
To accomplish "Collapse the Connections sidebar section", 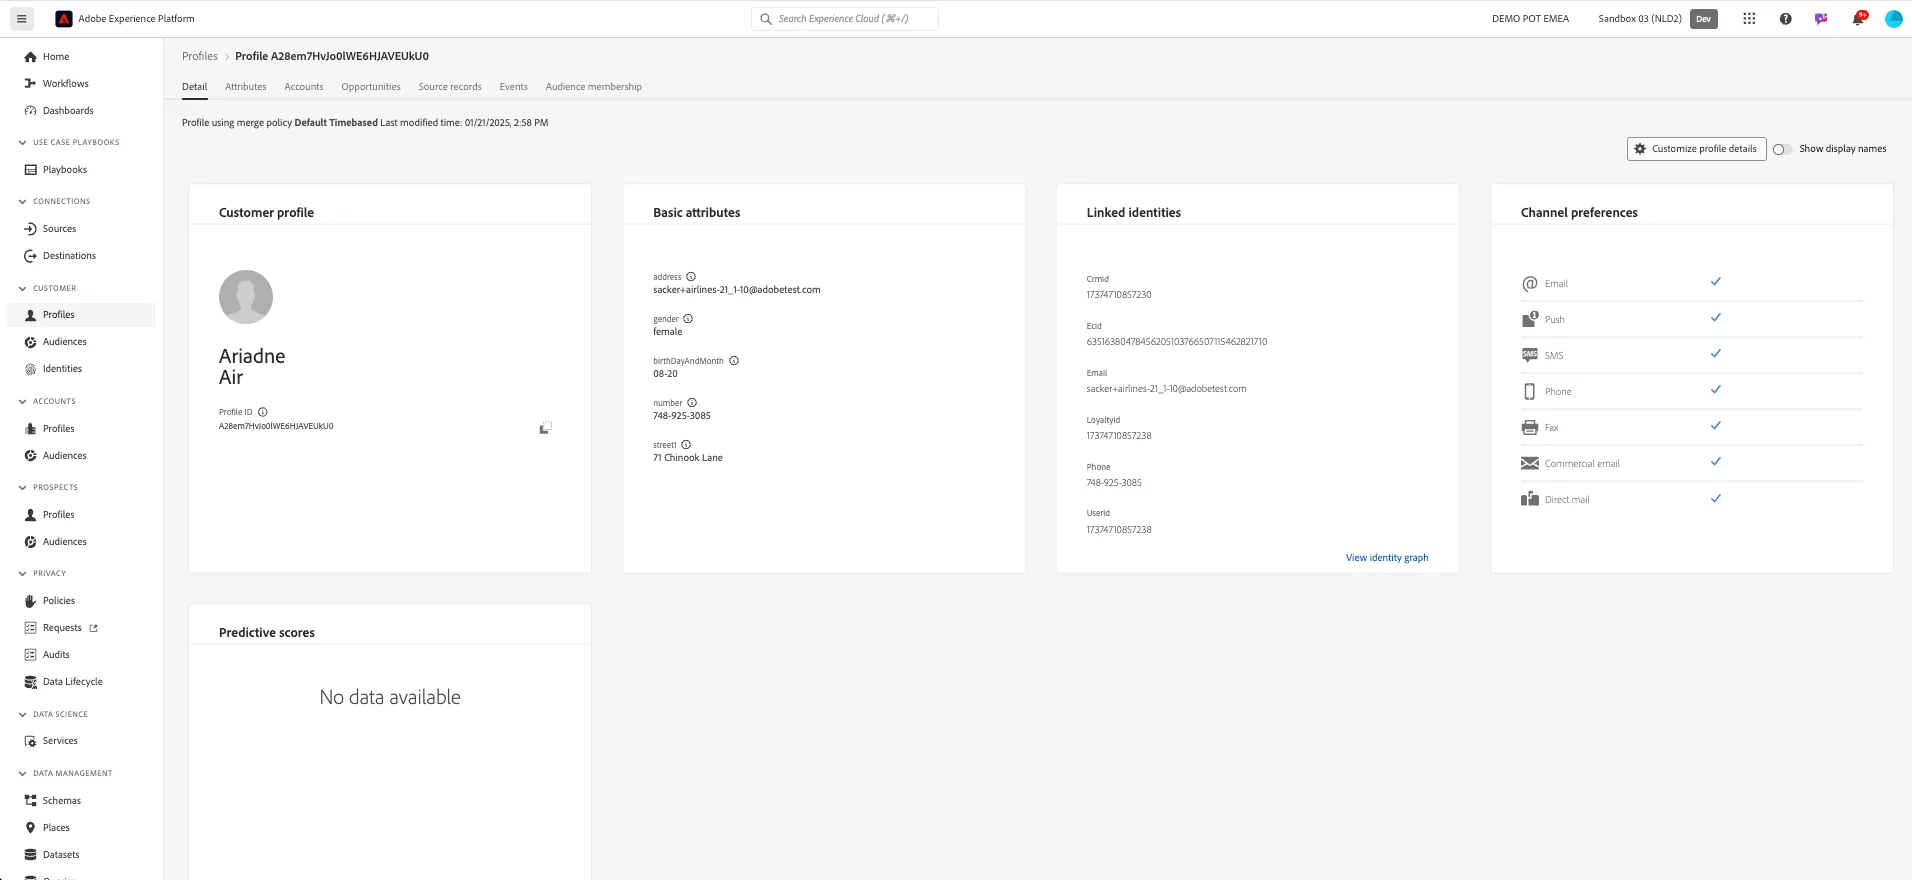I will click(x=22, y=202).
